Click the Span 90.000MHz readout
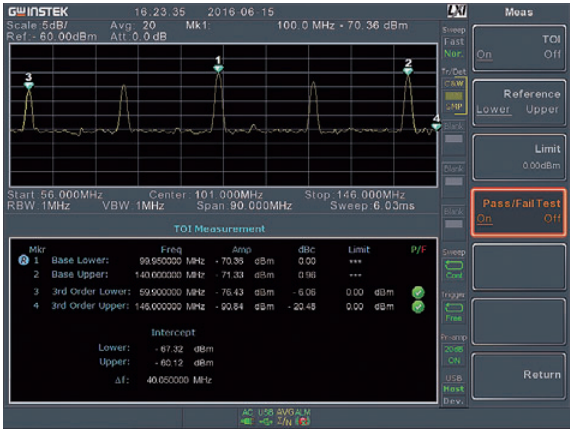Image resolution: width=574 pixels, height=432 pixels. tap(244, 206)
